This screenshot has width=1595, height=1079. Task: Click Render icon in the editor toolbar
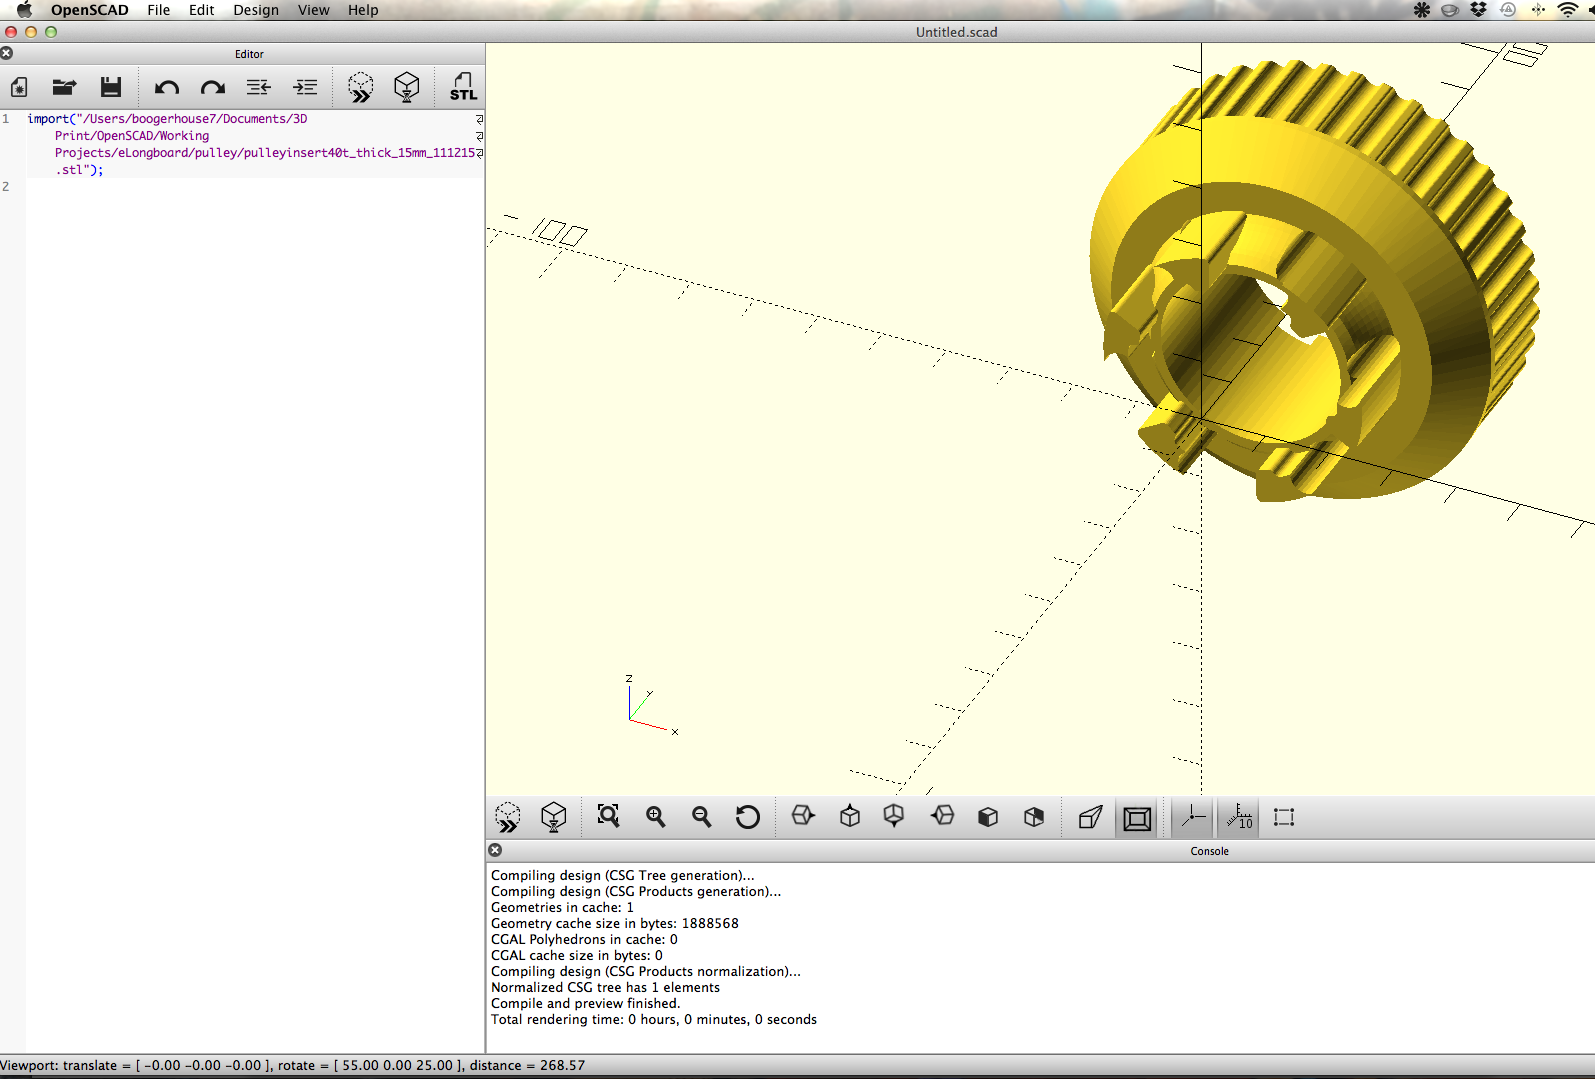[x=406, y=88]
